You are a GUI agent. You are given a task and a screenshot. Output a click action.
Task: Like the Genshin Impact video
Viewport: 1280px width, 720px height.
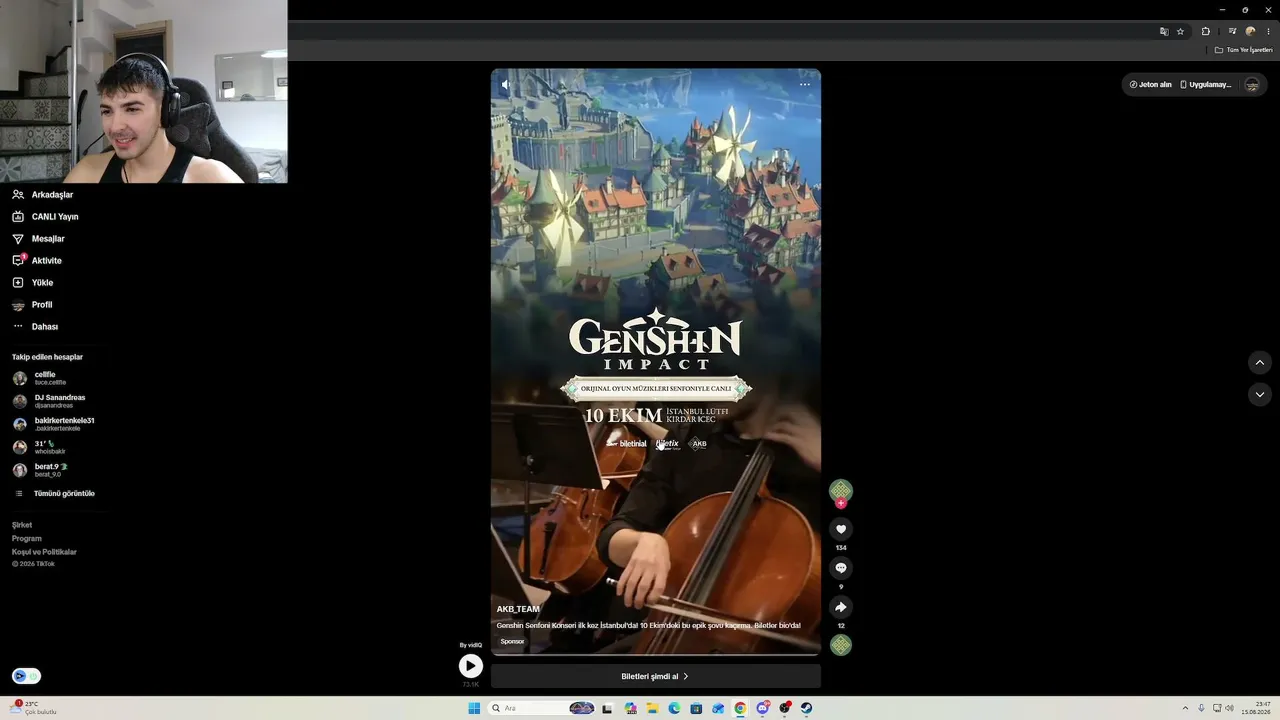click(x=841, y=529)
